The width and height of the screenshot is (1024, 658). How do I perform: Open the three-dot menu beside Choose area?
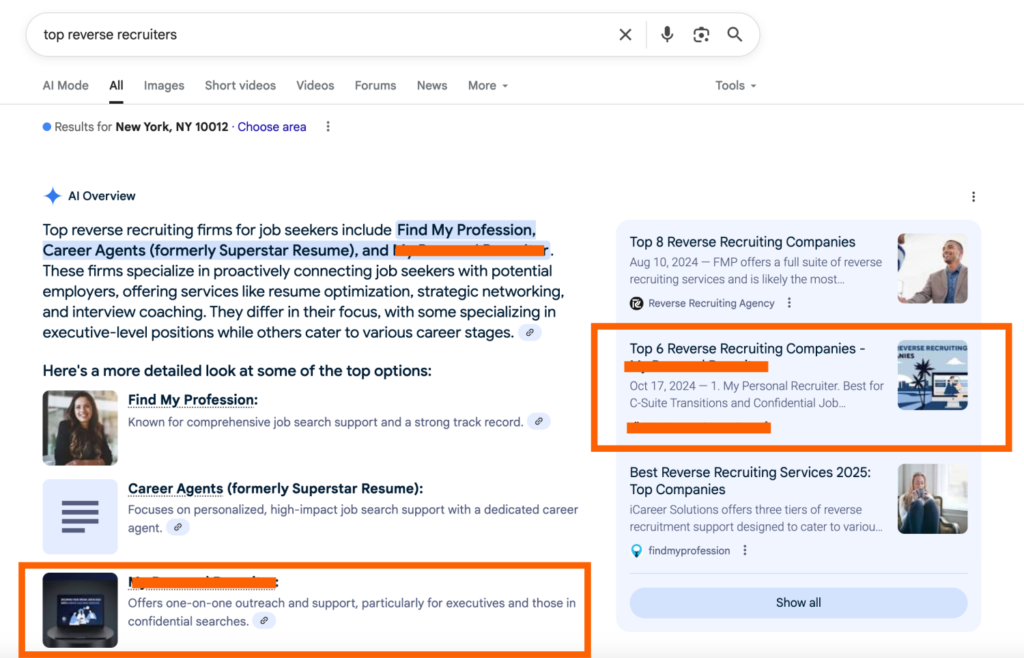pos(328,127)
